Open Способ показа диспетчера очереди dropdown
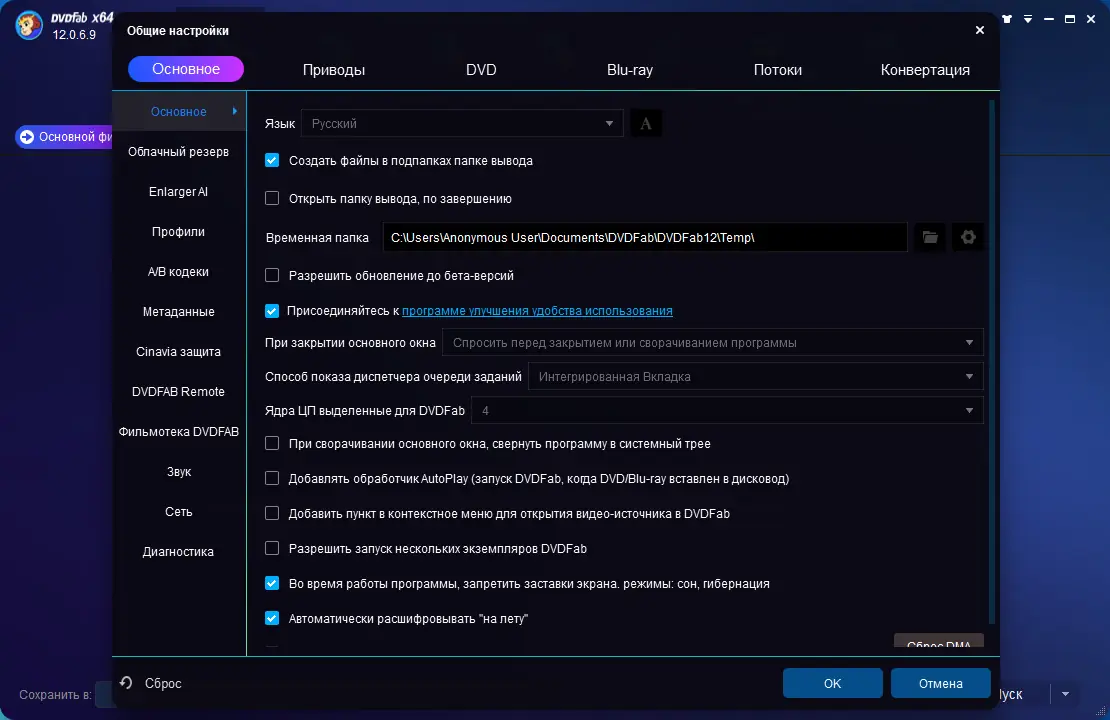Screen dimensions: 1110x720 tap(755, 377)
